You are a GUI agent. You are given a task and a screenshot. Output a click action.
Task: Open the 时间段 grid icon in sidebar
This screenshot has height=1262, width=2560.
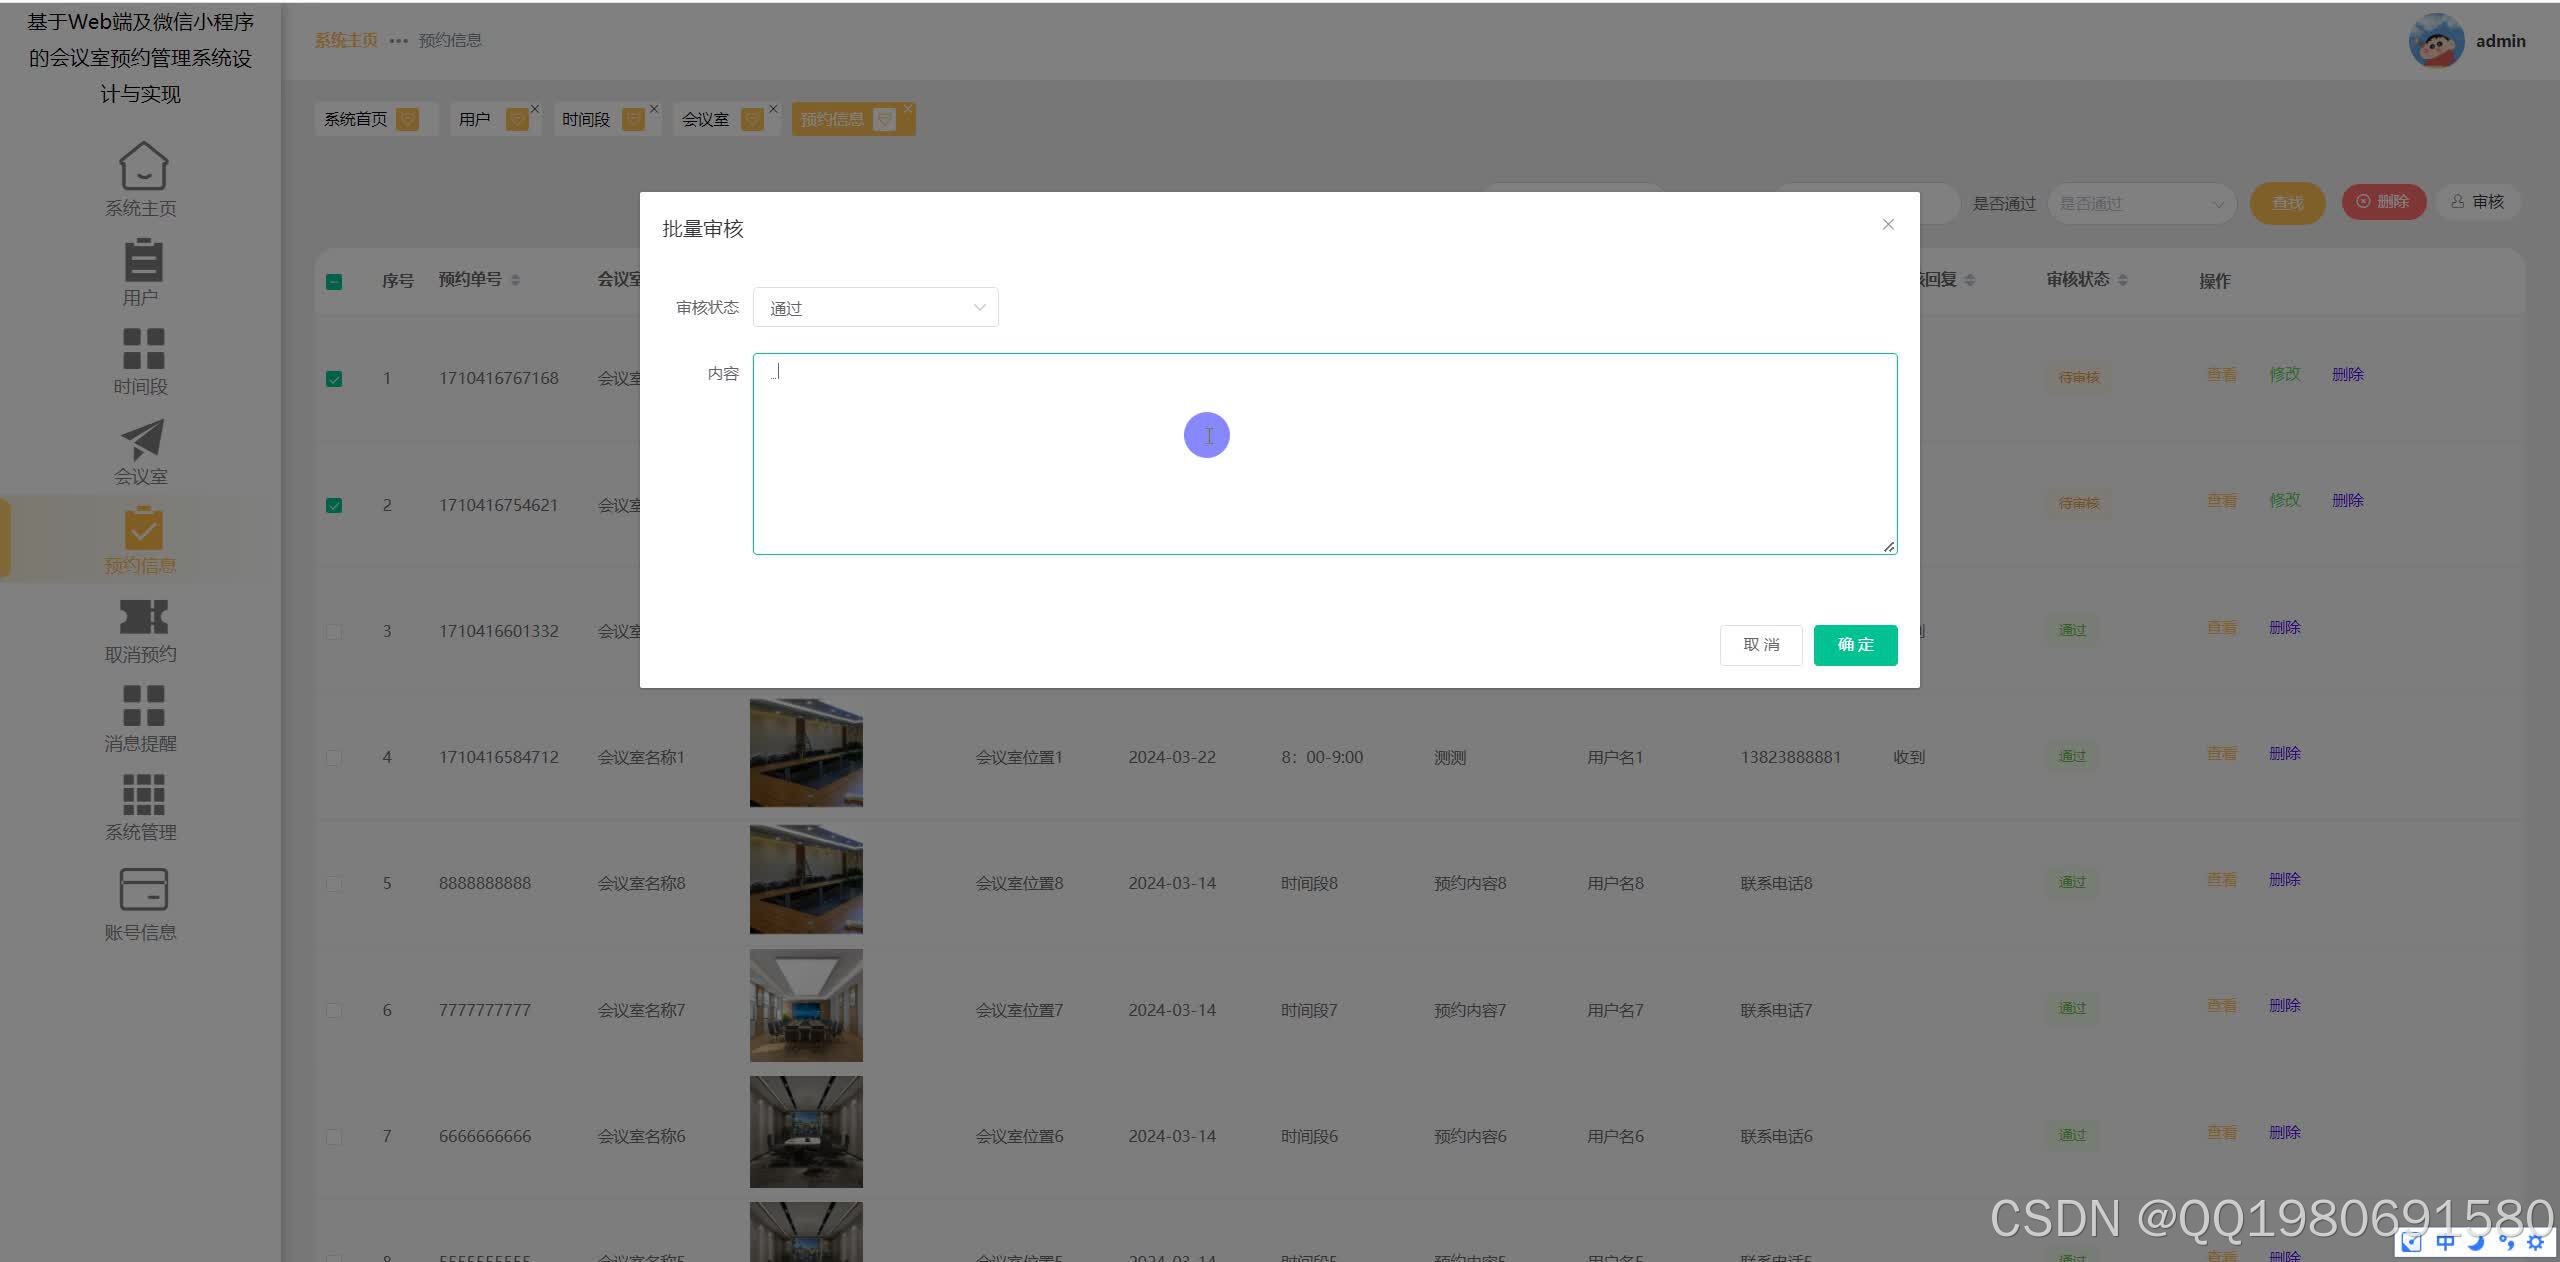tap(143, 349)
